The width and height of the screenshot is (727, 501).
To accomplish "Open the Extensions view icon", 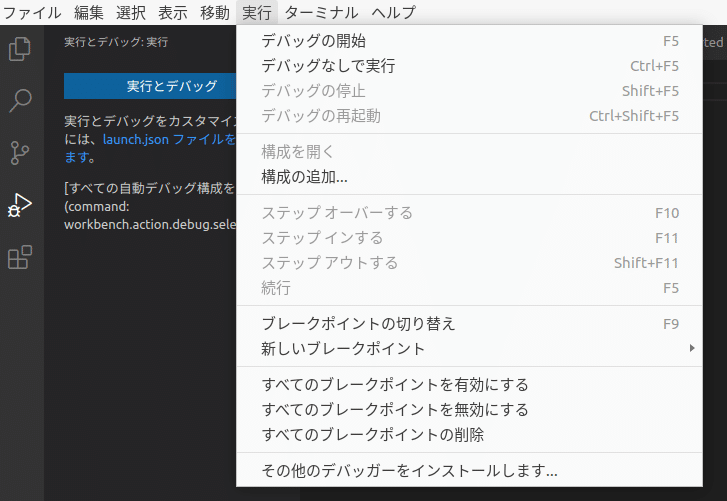I will pyautogui.click(x=20, y=257).
